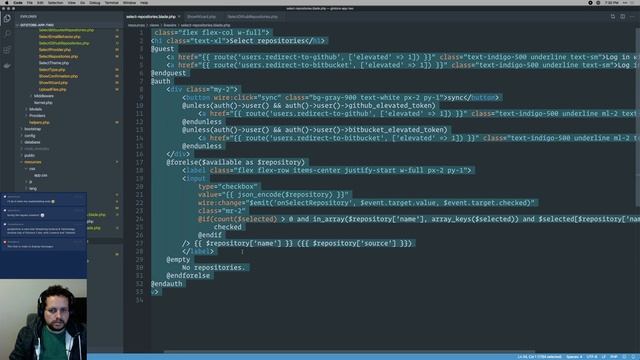This screenshot has height=360, width=640.
Task: Click the UTF-8 encoding in status bar
Action: coord(592,357)
